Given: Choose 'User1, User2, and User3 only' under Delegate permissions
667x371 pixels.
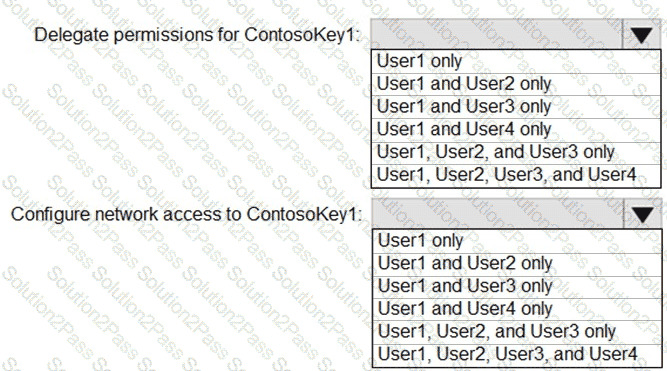Looking at the screenshot, I should pos(516,152).
